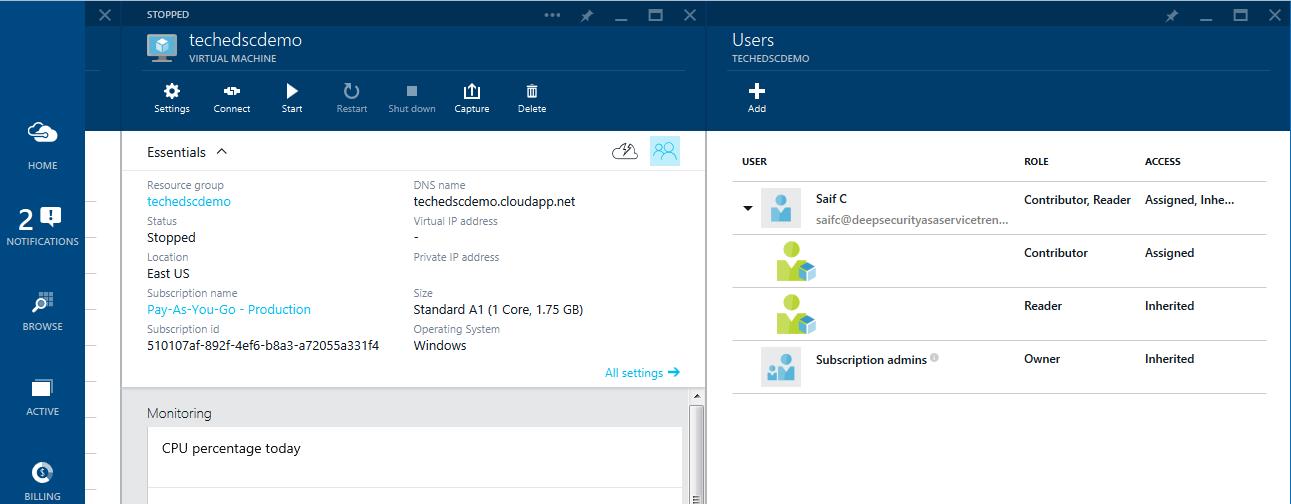Open the techedscdemo resource group link
Screen dimensions: 1291x504
[189, 202]
